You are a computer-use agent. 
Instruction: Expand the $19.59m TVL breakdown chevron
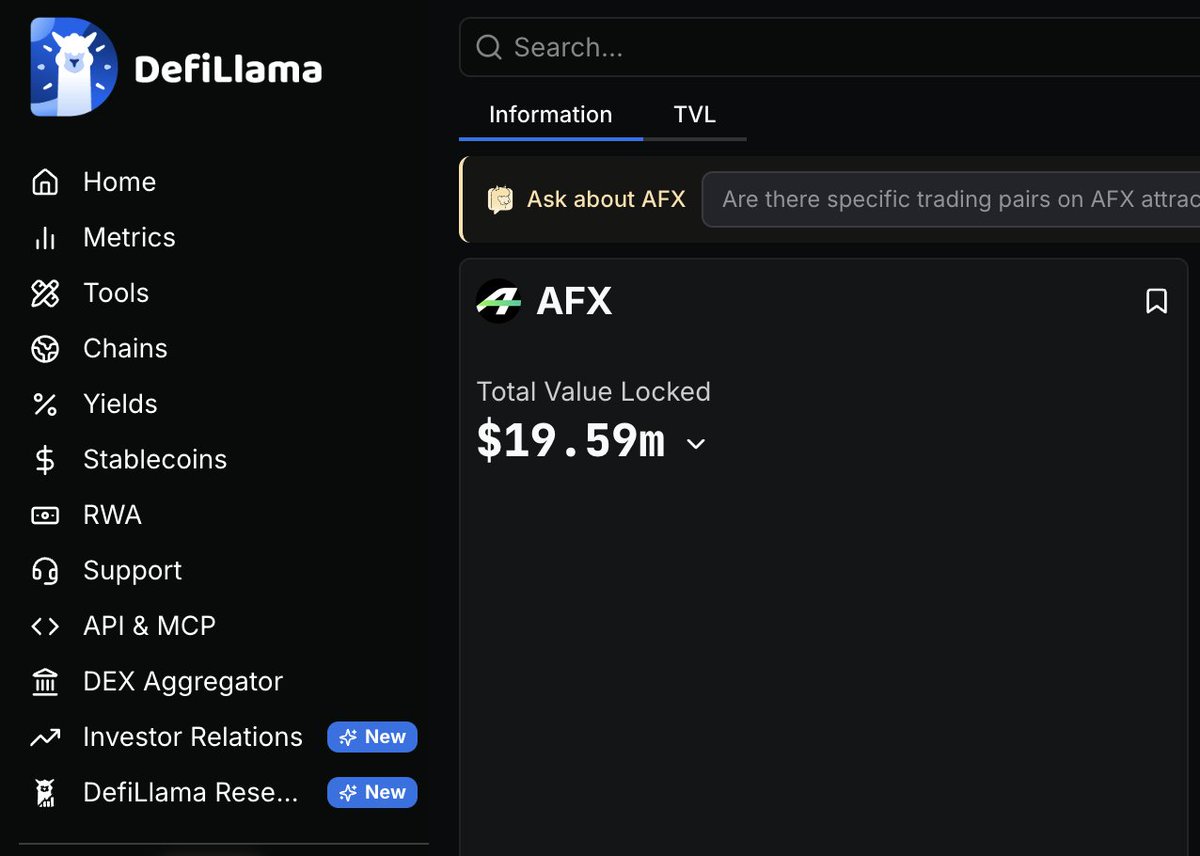coord(696,444)
